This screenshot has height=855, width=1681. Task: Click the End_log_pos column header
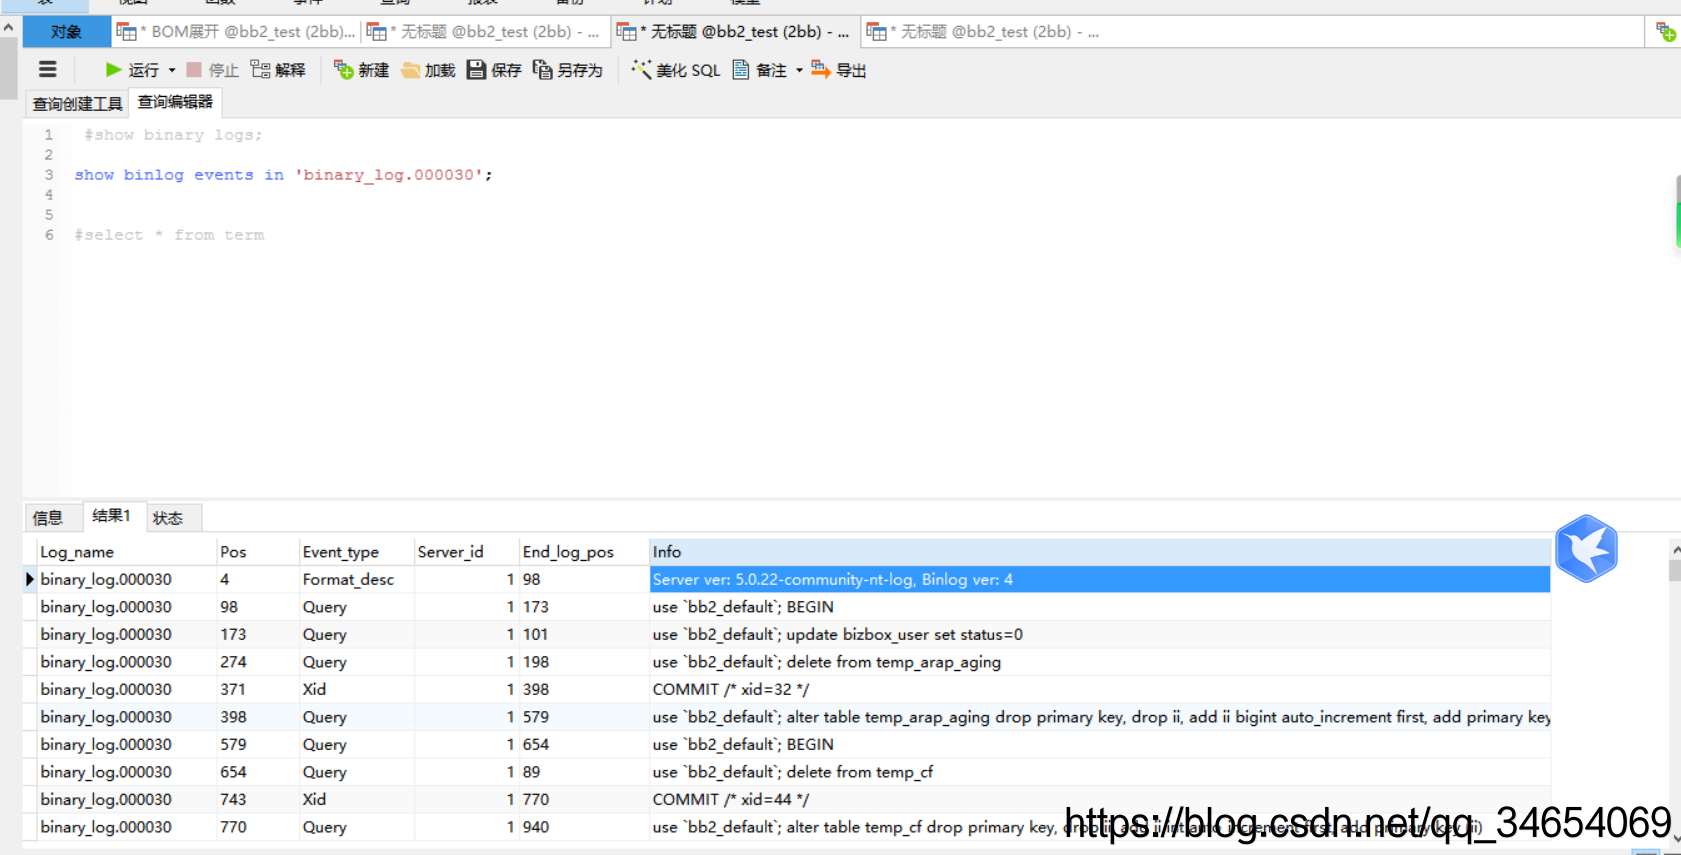tap(584, 552)
